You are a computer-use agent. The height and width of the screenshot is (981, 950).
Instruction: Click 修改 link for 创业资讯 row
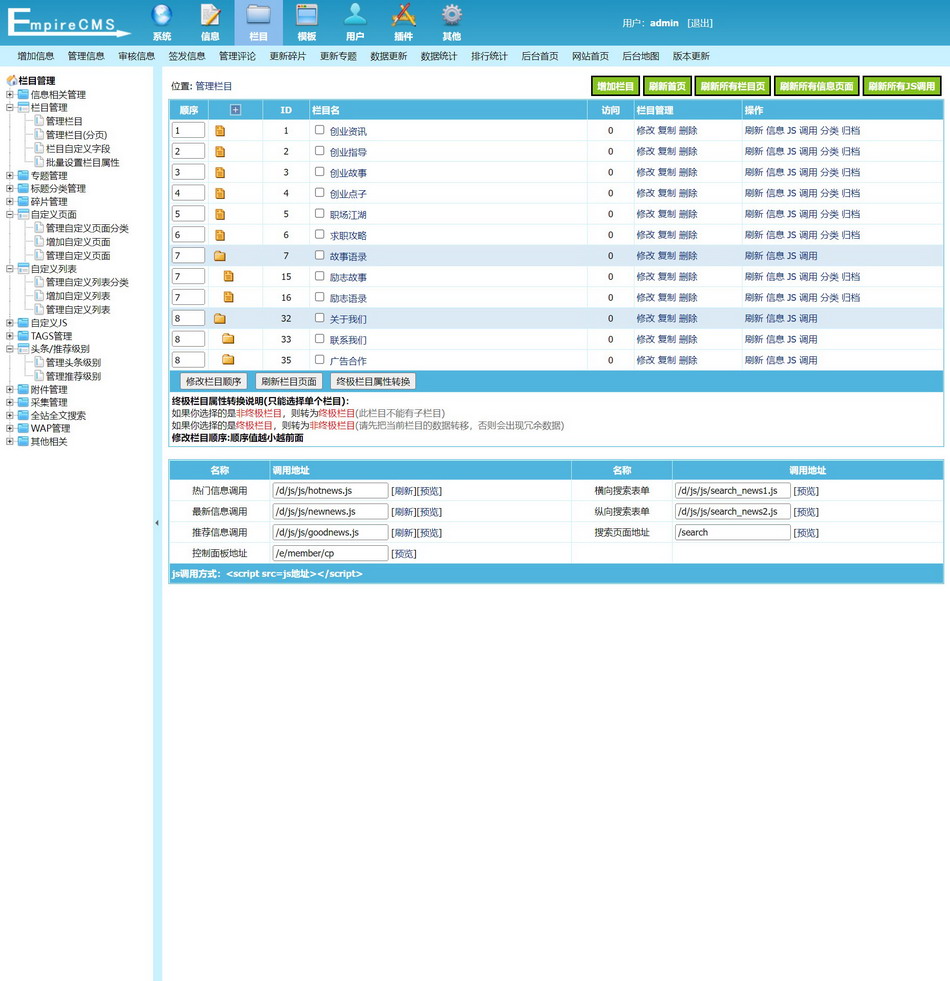pyautogui.click(x=645, y=131)
